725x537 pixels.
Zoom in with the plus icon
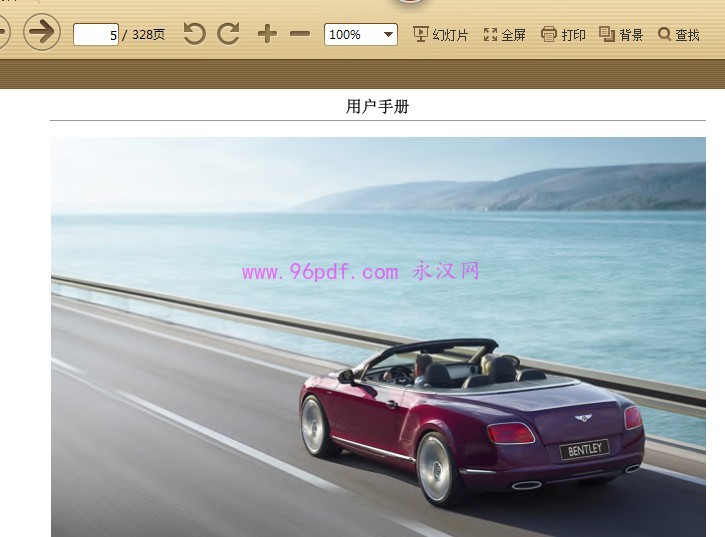tap(267, 34)
